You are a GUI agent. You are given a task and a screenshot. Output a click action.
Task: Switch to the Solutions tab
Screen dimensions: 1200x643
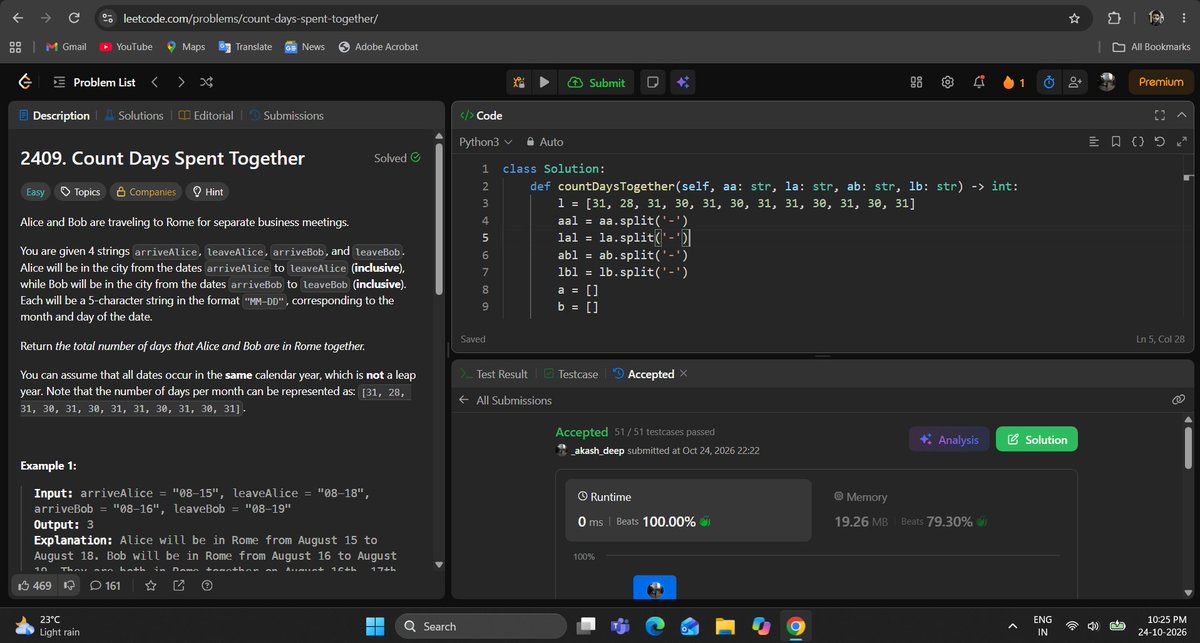(133, 115)
